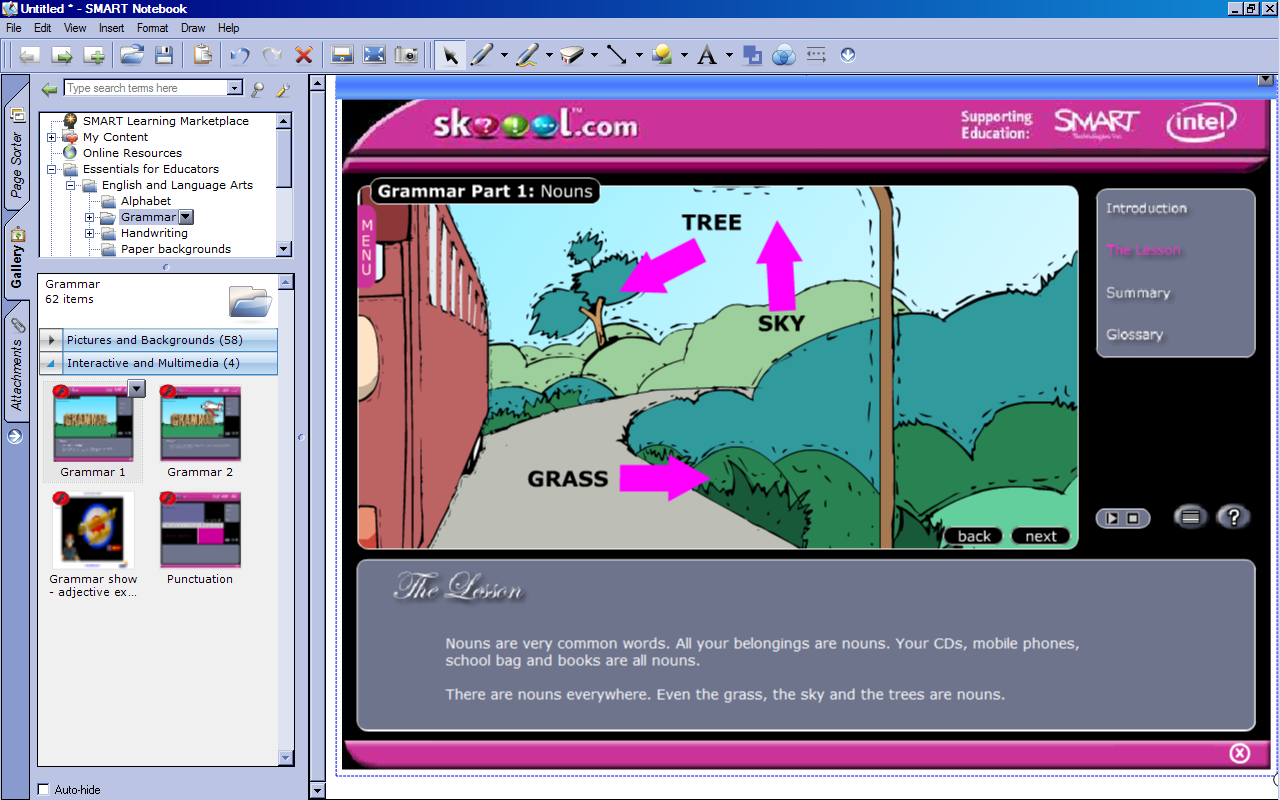Go to the previous page toolbar arrow
Viewport: 1280px width, 800px height.
coord(30,55)
